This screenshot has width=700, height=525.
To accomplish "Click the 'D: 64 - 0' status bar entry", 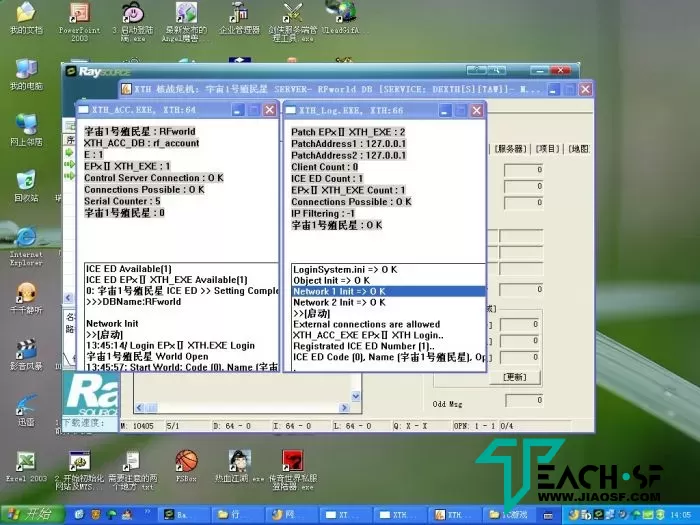I will (232, 426).
